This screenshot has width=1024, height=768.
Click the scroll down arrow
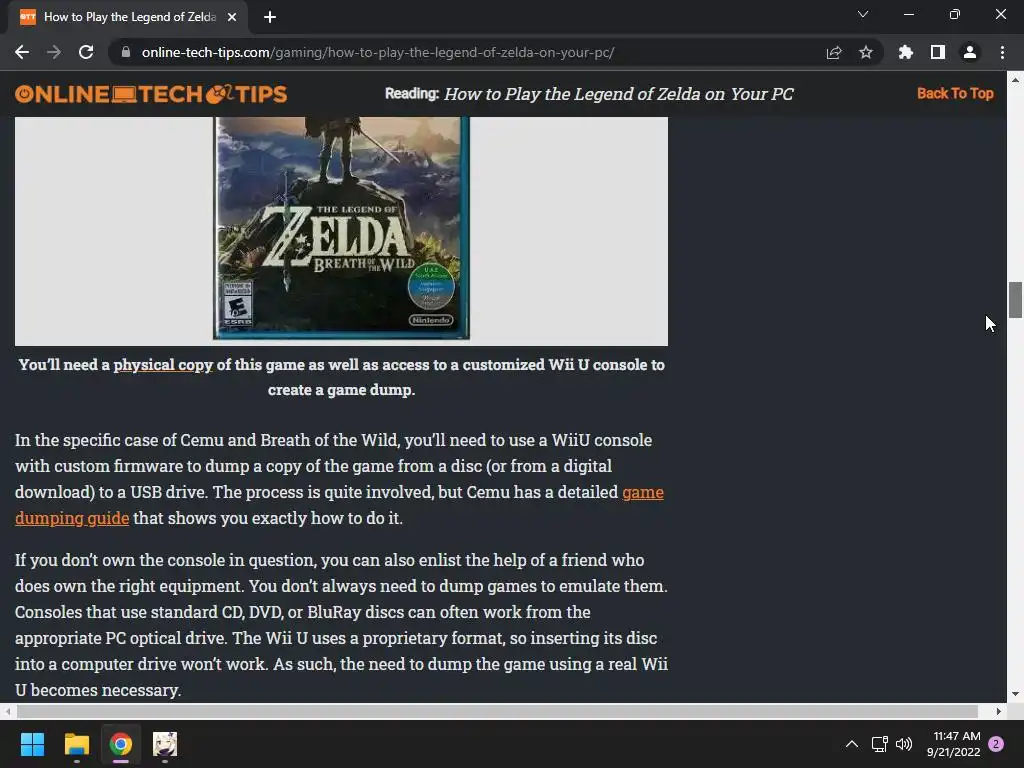click(x=1015, y=694)
